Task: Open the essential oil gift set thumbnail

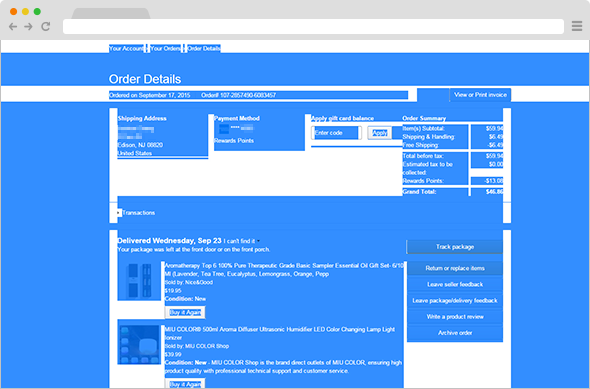Action: (139, 281)
